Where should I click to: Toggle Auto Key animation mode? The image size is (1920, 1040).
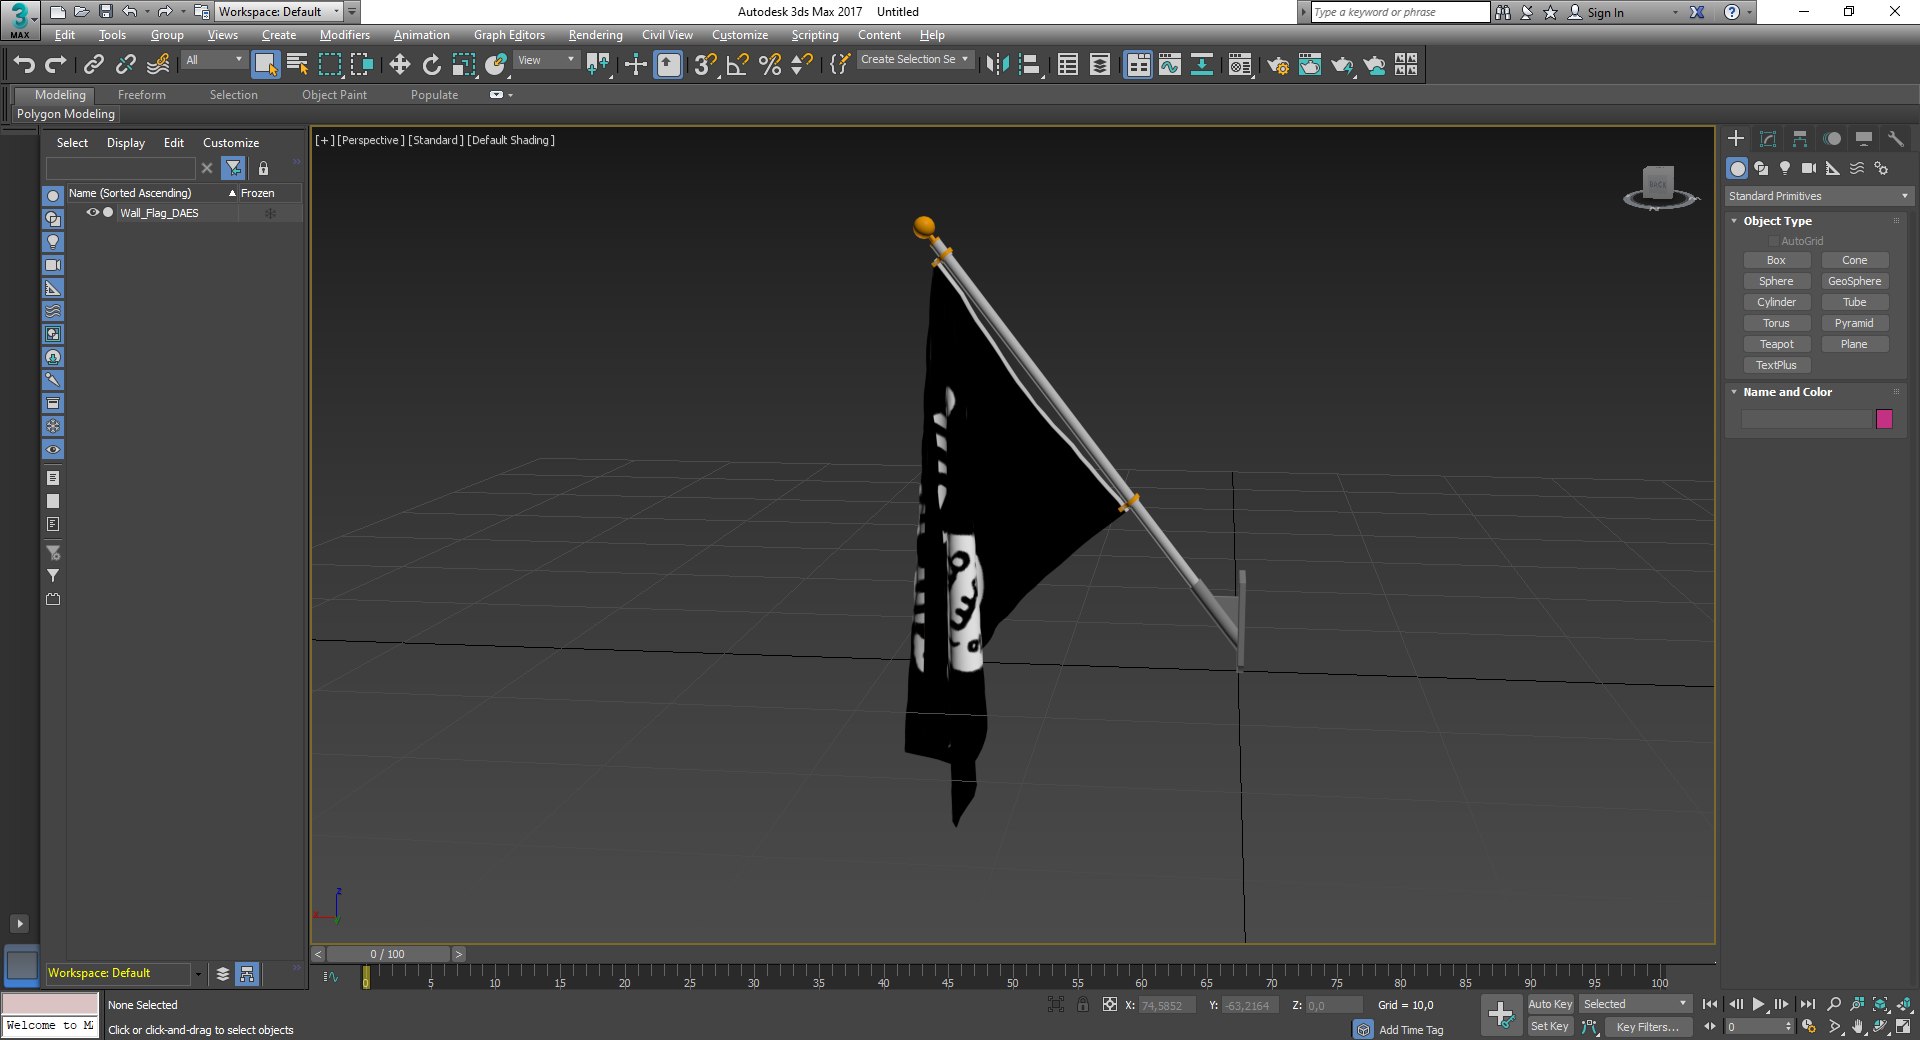pos(1550,1004)
